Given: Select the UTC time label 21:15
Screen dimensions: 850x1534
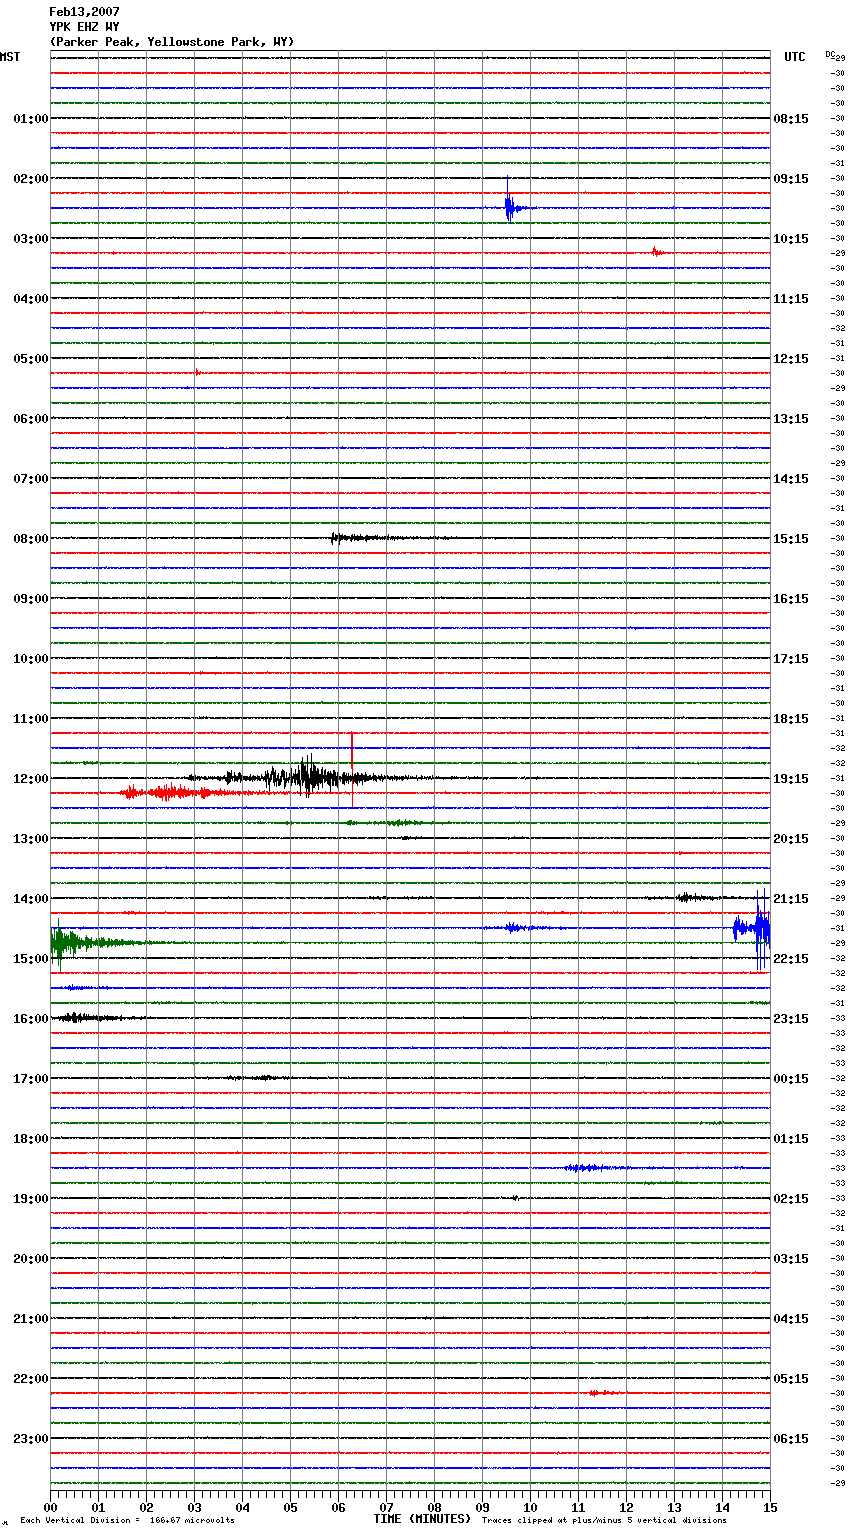Looking at the screenshot, I should pyautogui.click(x=791, y=899).
